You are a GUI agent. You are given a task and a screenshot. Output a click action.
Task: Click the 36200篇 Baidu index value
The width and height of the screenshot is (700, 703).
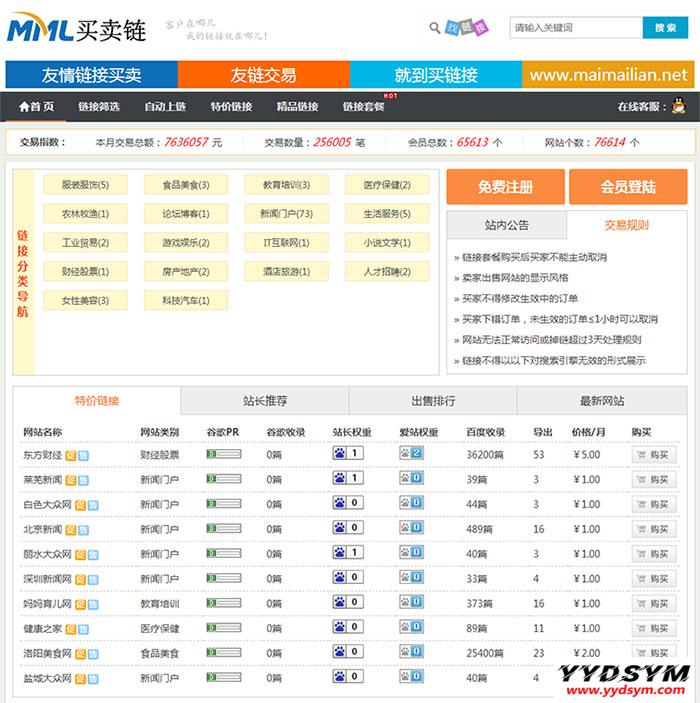(x=485, y=455)
